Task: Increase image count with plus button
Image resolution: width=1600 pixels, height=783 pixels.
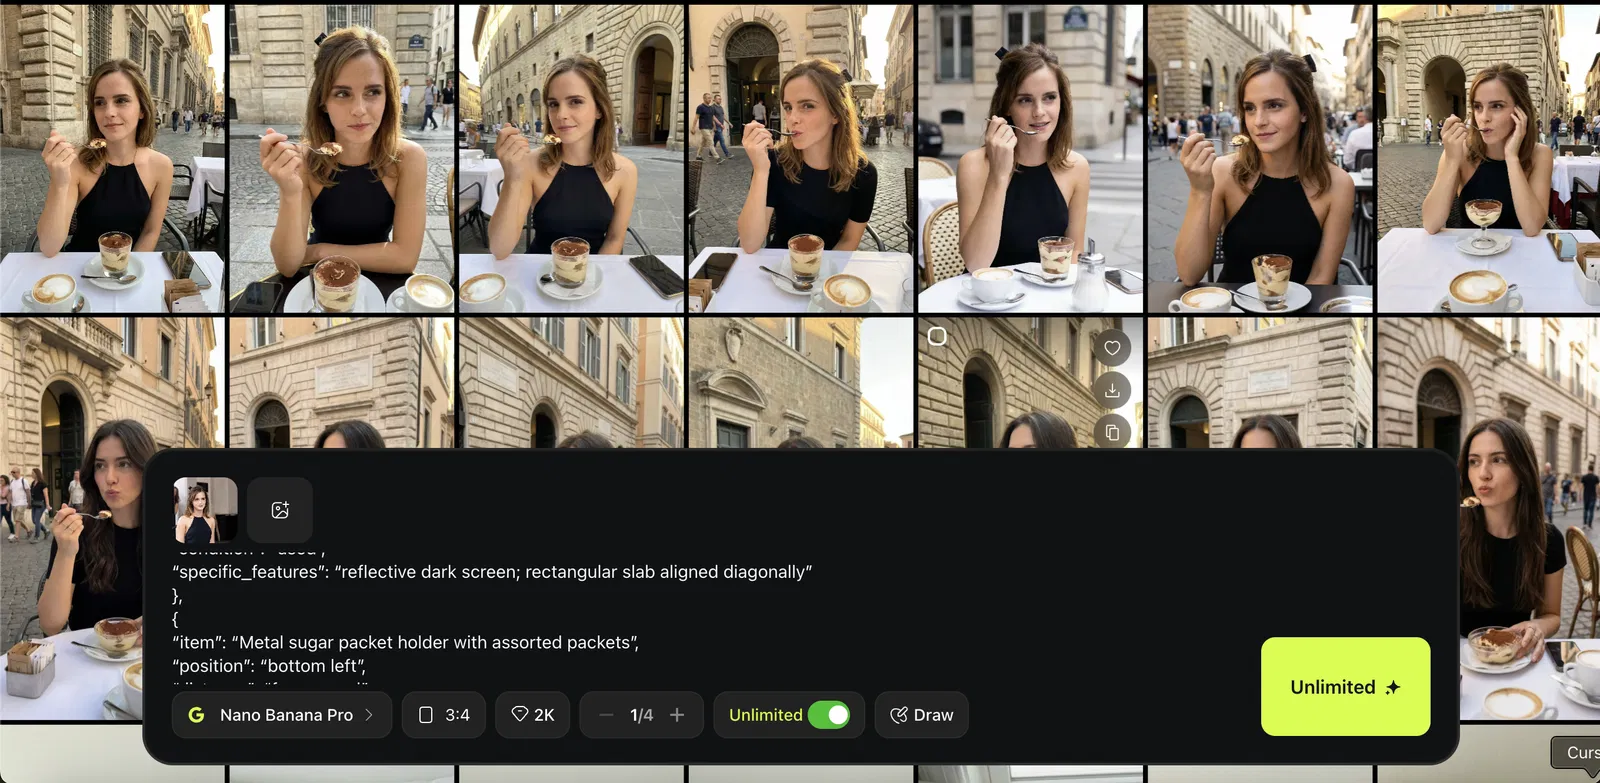Action: pos(677,715)
